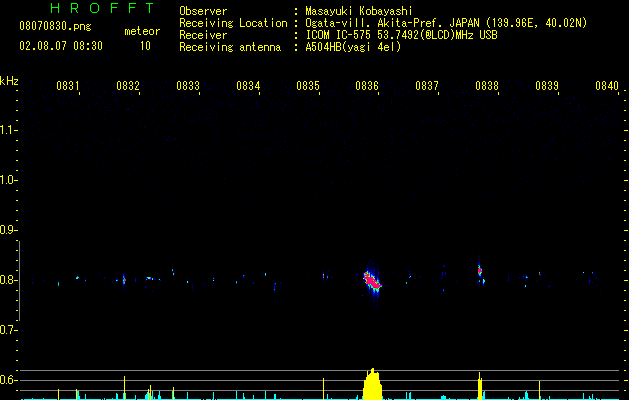This screenshot has height=400, width=629.
Task: Click observer name Masayuki Kobayashi
Action: (x=358, y=11)
